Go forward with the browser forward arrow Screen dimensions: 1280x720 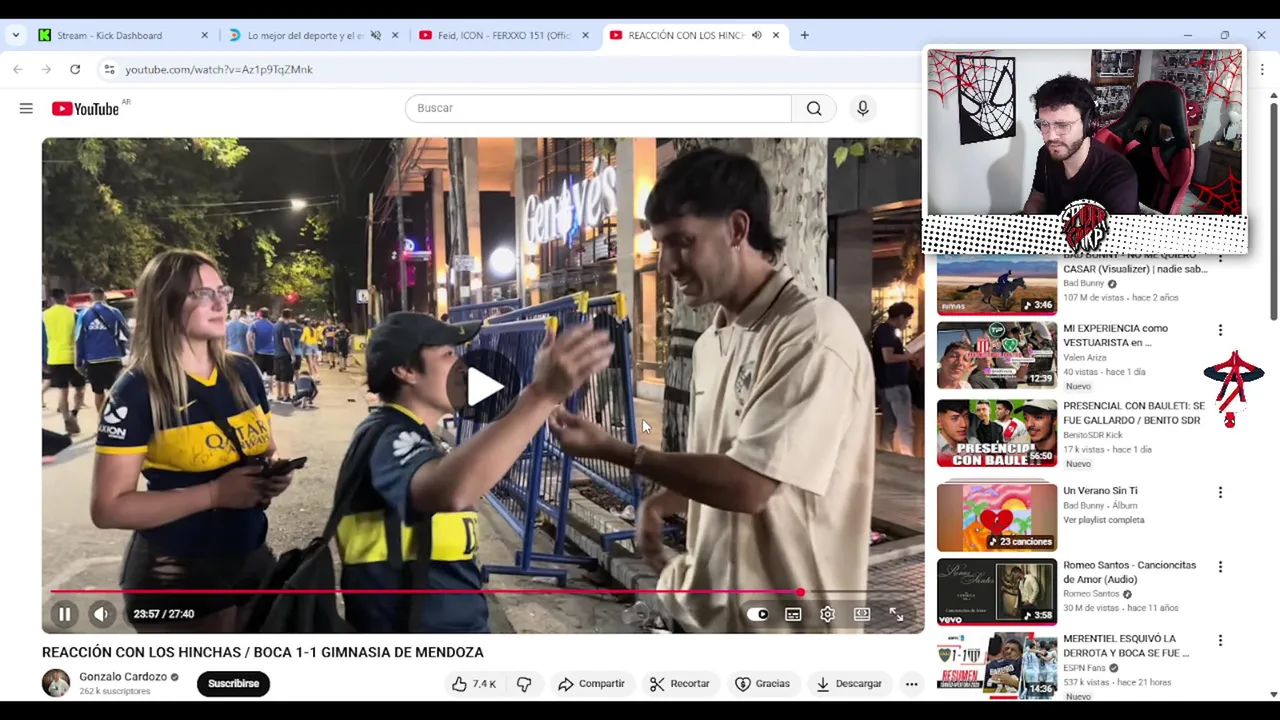(46, 69)
